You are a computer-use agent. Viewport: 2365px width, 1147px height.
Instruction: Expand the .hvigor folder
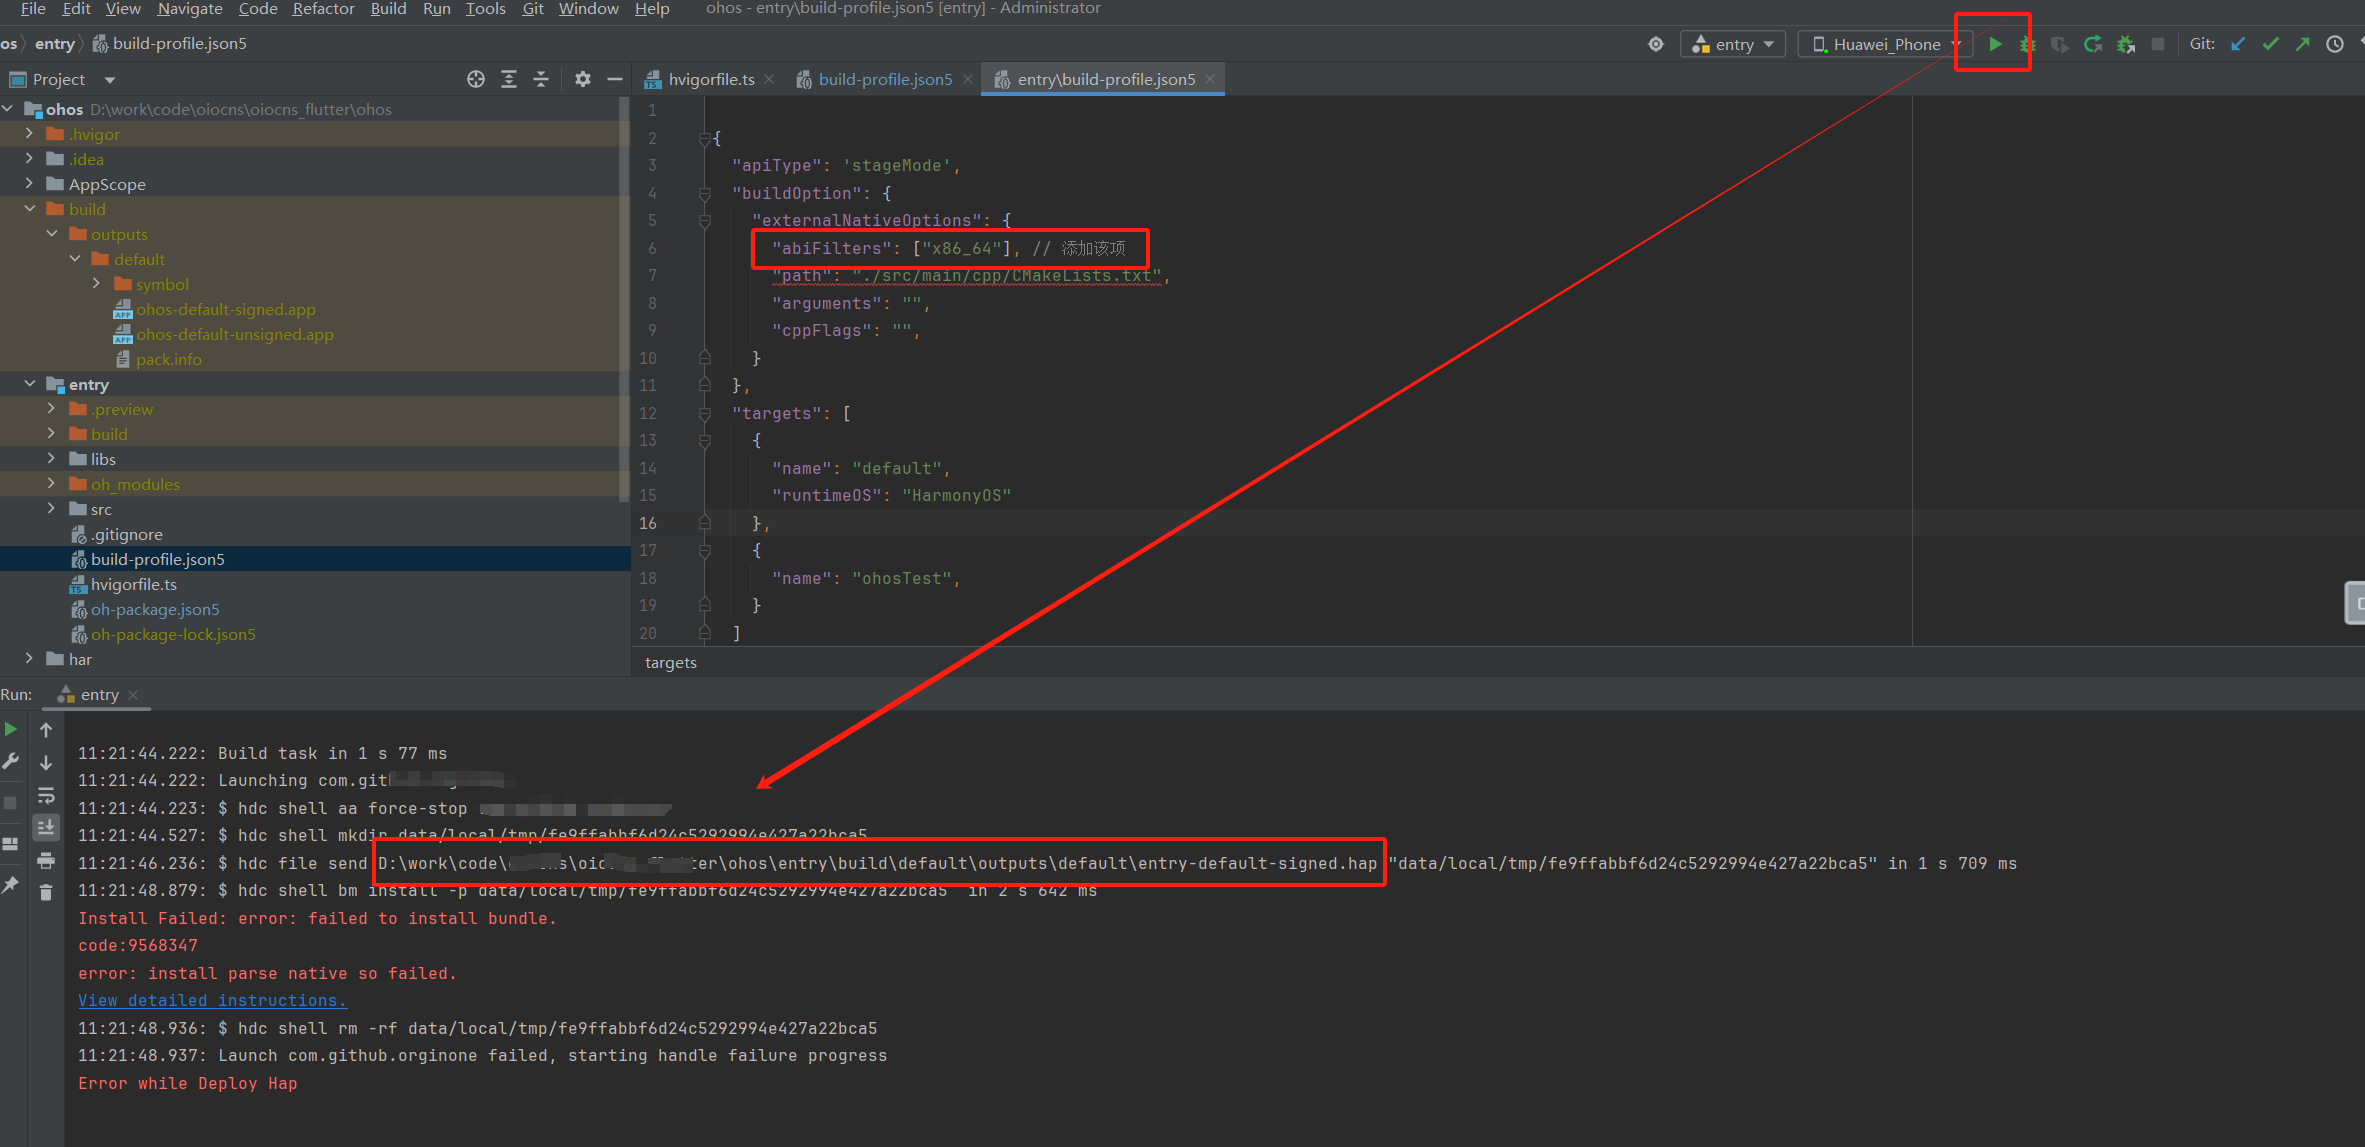point(29,134)
